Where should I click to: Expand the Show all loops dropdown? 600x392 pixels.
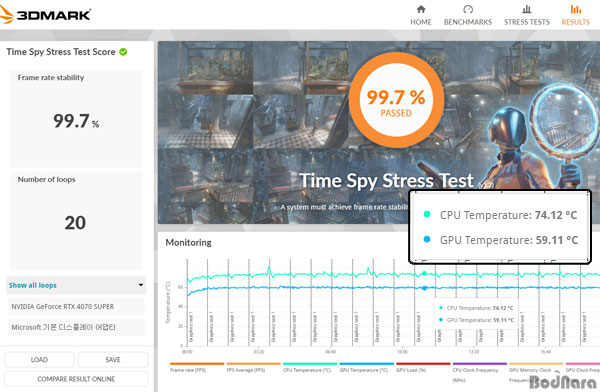pos(76,285)
